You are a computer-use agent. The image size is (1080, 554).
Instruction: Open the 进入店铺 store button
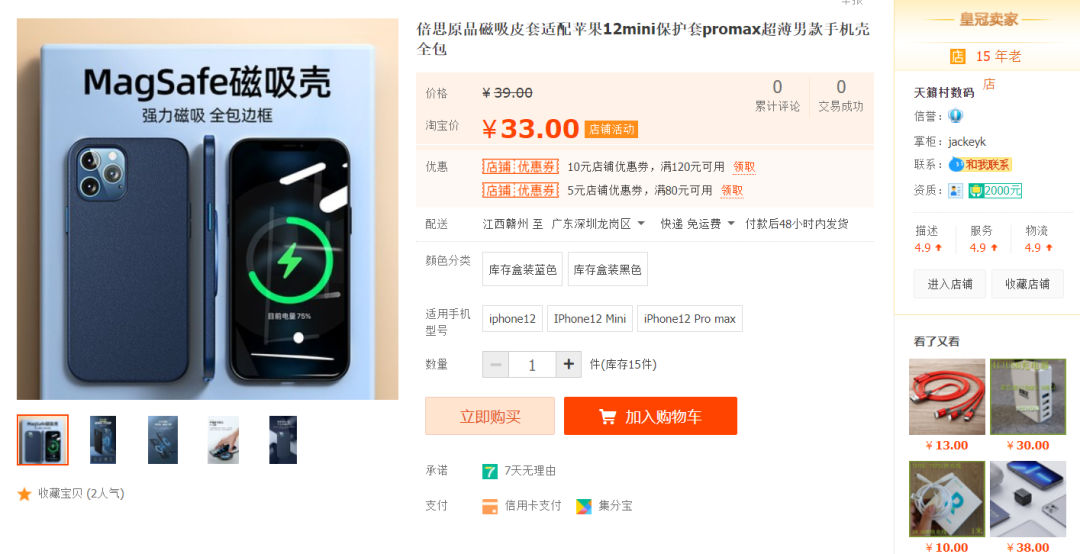point(950,284)
